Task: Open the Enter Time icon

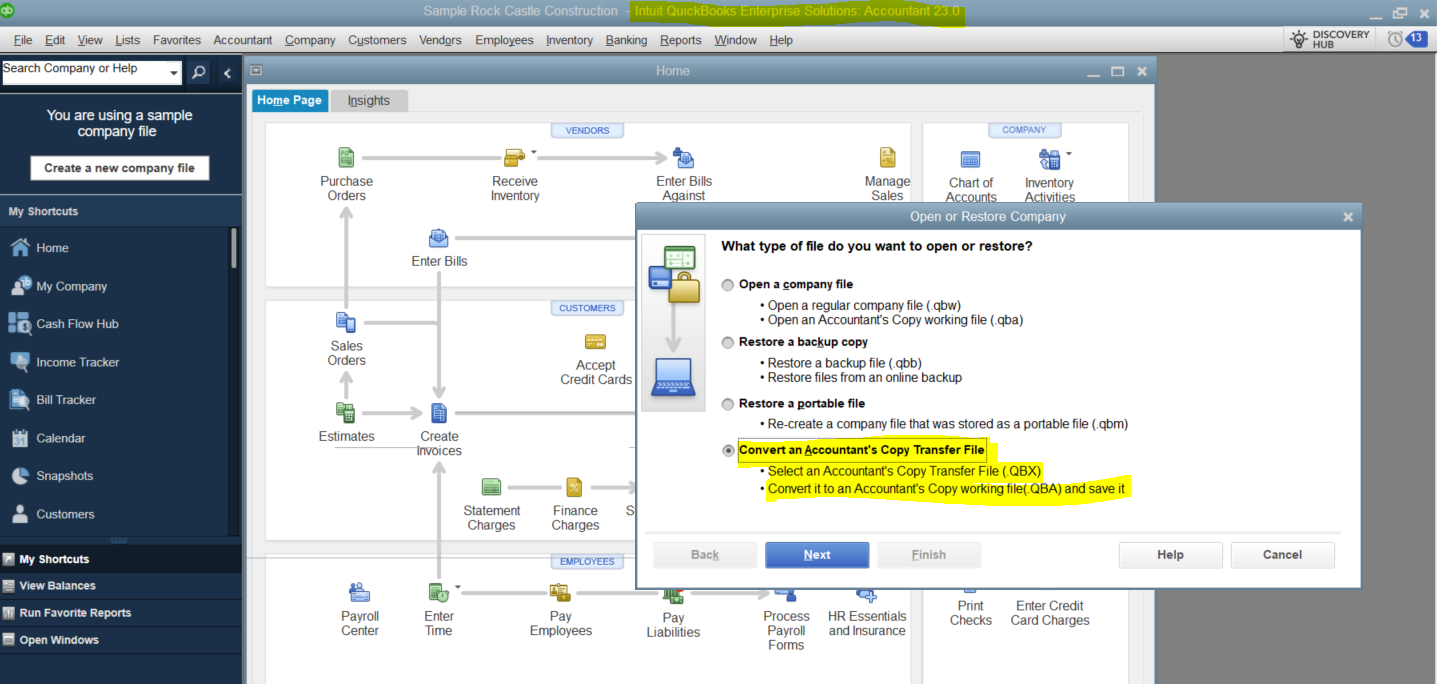Action: tap(438, 593)
